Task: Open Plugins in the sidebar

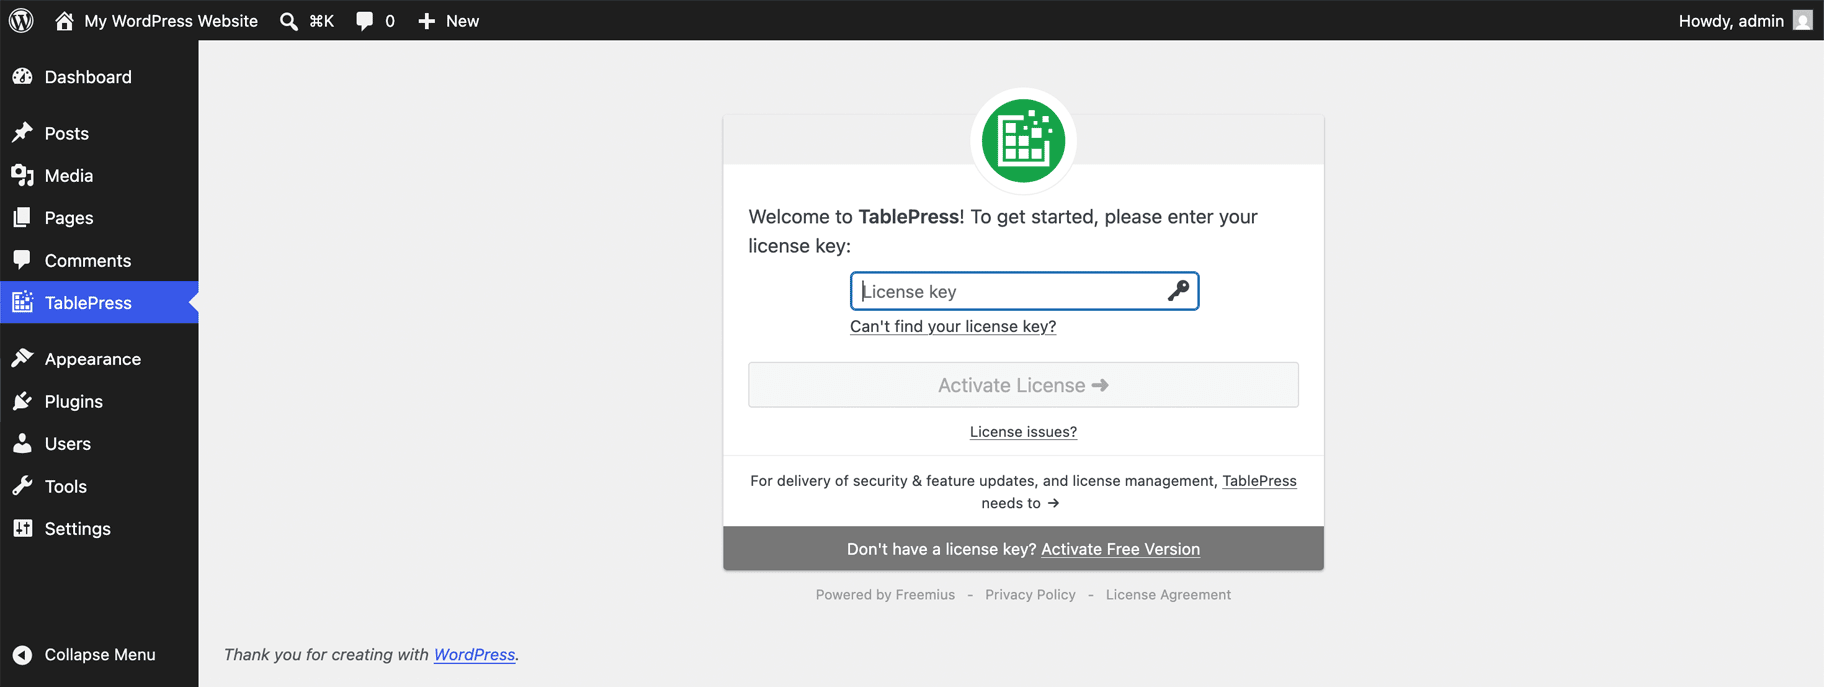Action: click(74, 401)
